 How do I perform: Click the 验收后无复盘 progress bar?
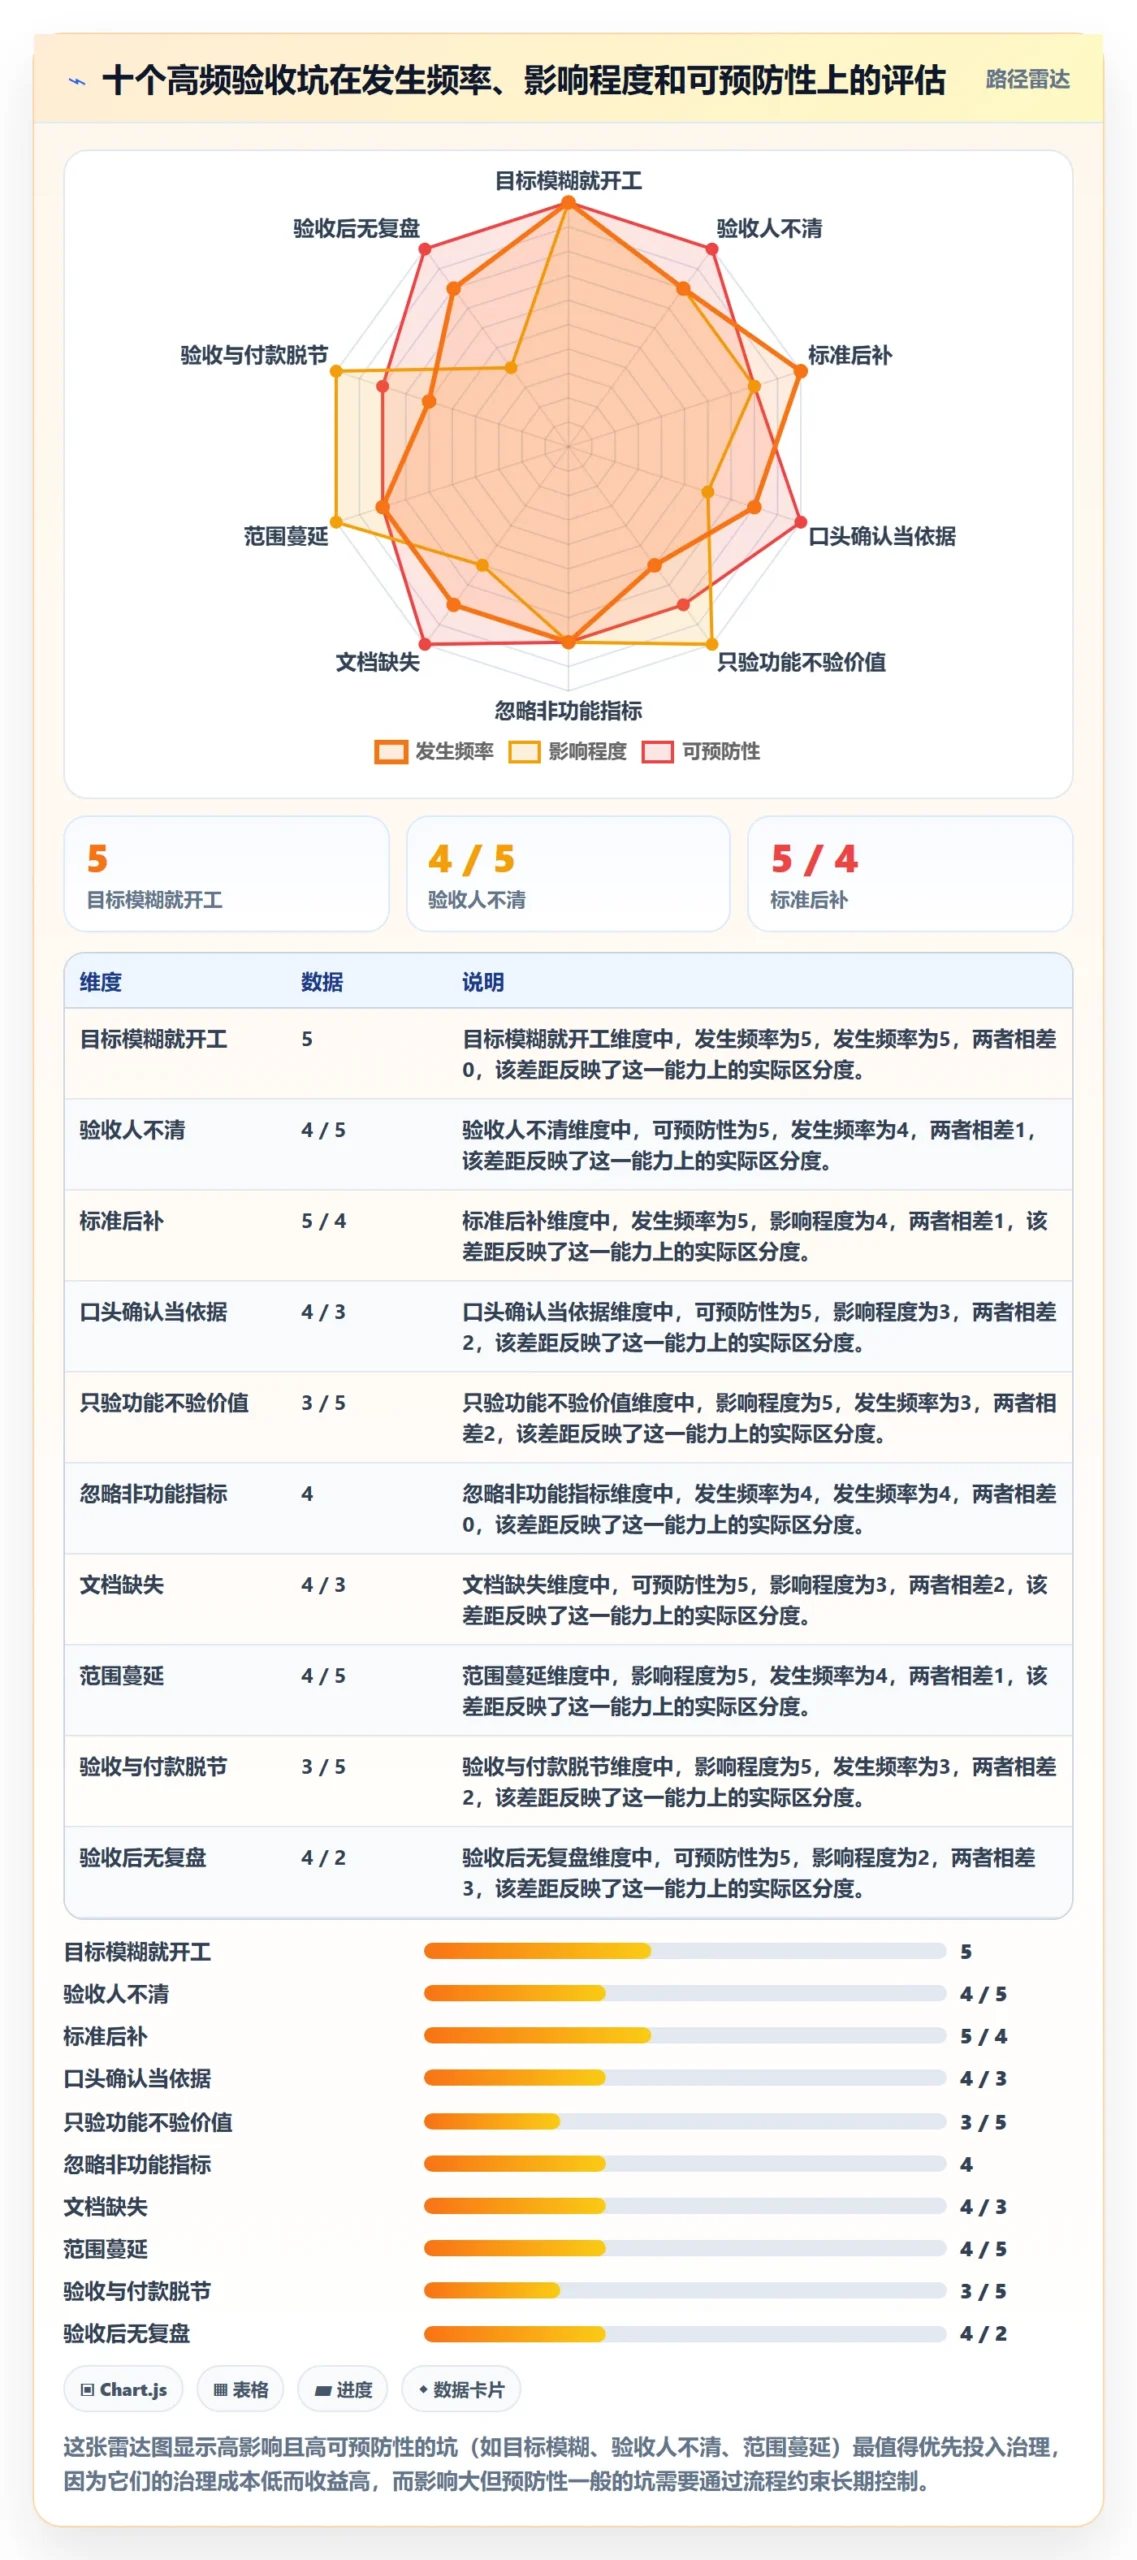684,2334
